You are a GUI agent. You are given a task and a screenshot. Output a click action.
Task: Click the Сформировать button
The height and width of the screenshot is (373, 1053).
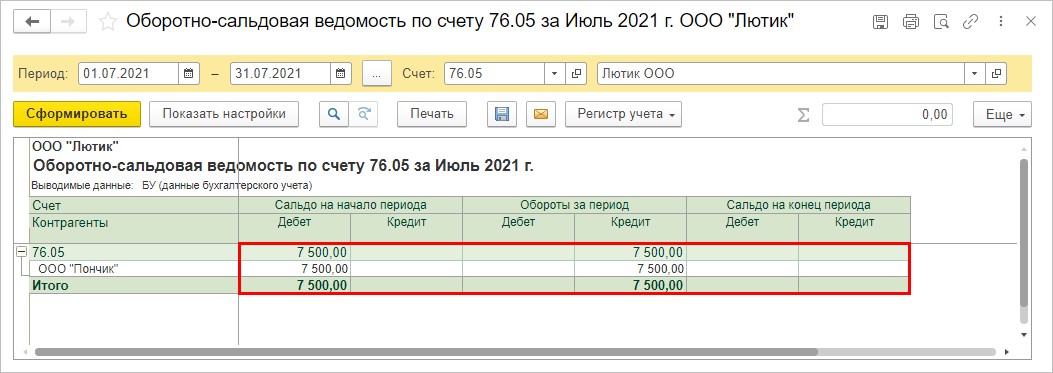[77, 114]
